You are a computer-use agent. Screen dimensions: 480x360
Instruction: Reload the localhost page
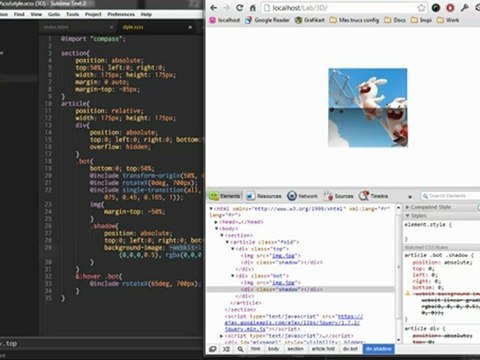(x=240, y=8)
